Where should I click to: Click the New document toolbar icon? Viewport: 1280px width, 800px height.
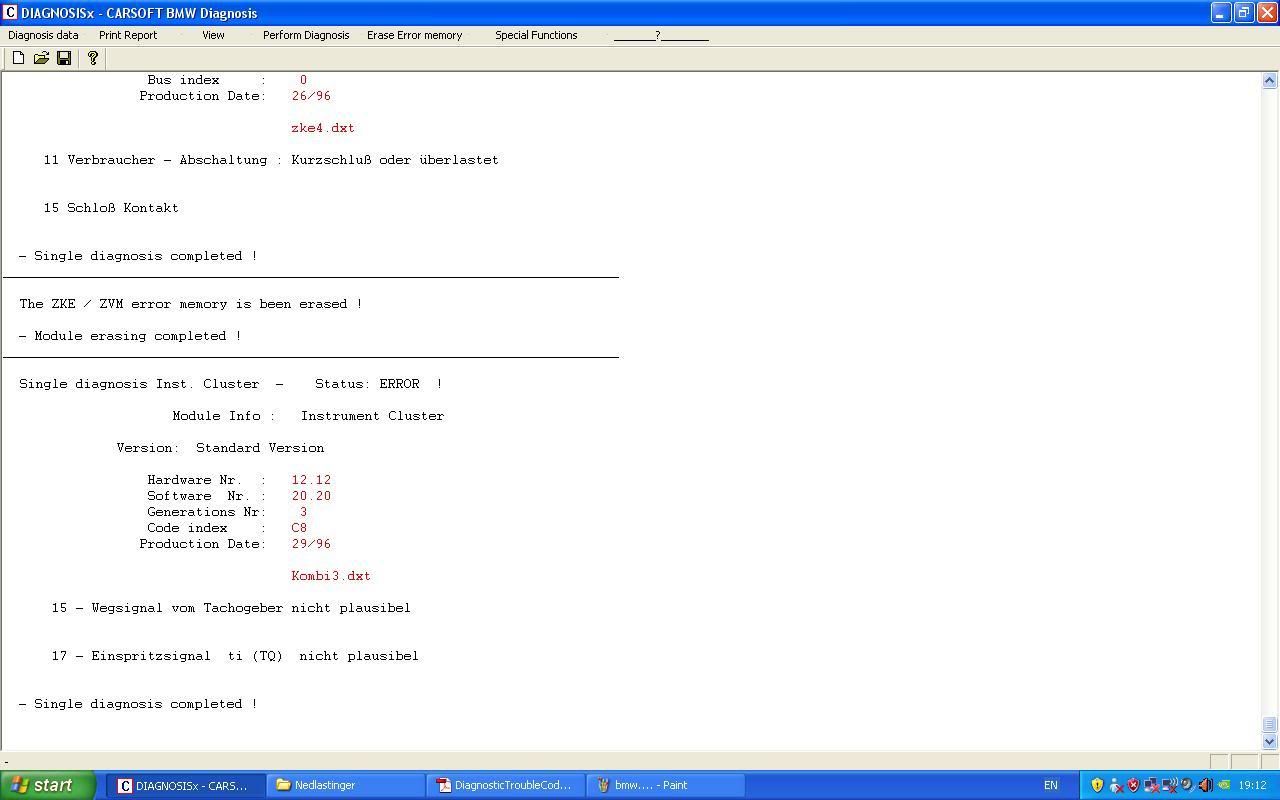(18, 58)
